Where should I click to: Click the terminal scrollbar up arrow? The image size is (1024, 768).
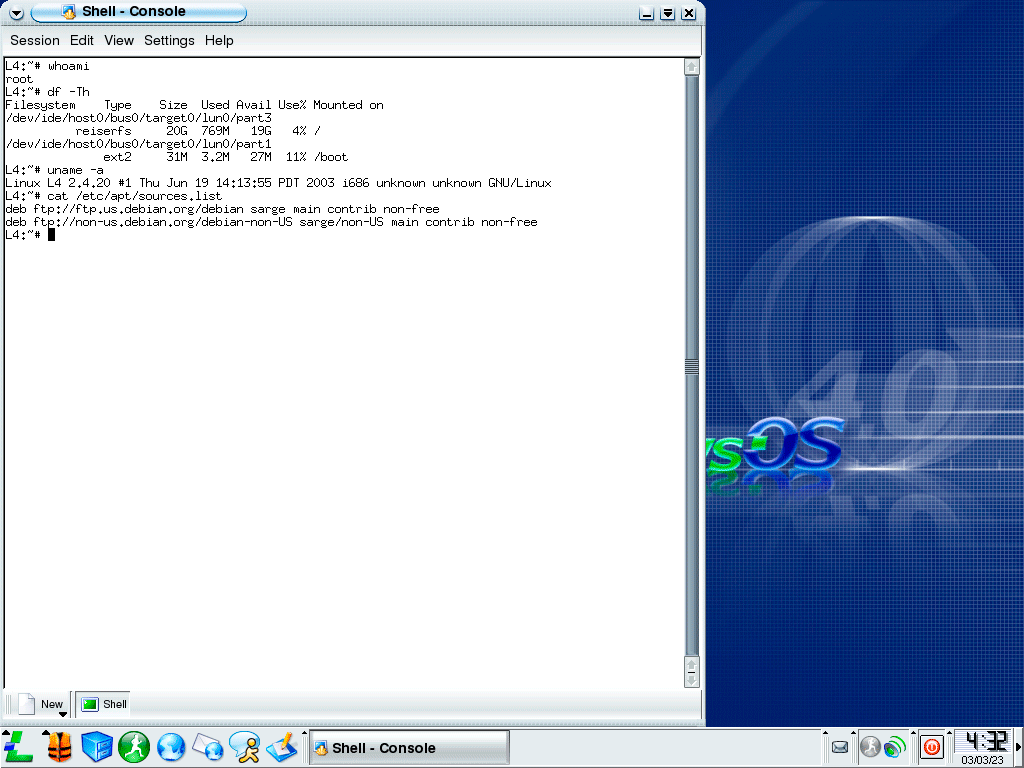tap(691, 67)
